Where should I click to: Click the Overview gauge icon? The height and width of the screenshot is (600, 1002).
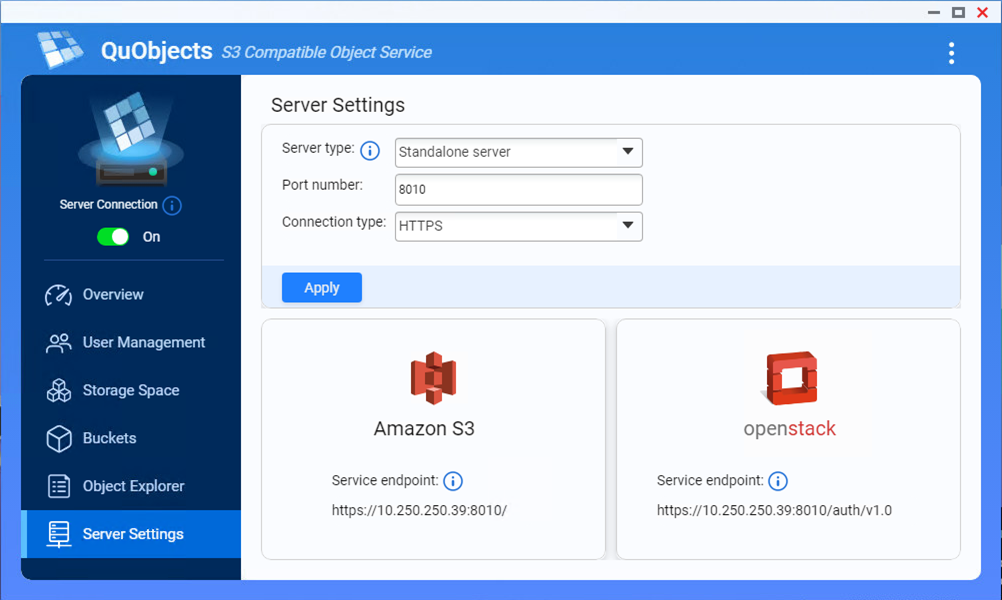[59, 295]
